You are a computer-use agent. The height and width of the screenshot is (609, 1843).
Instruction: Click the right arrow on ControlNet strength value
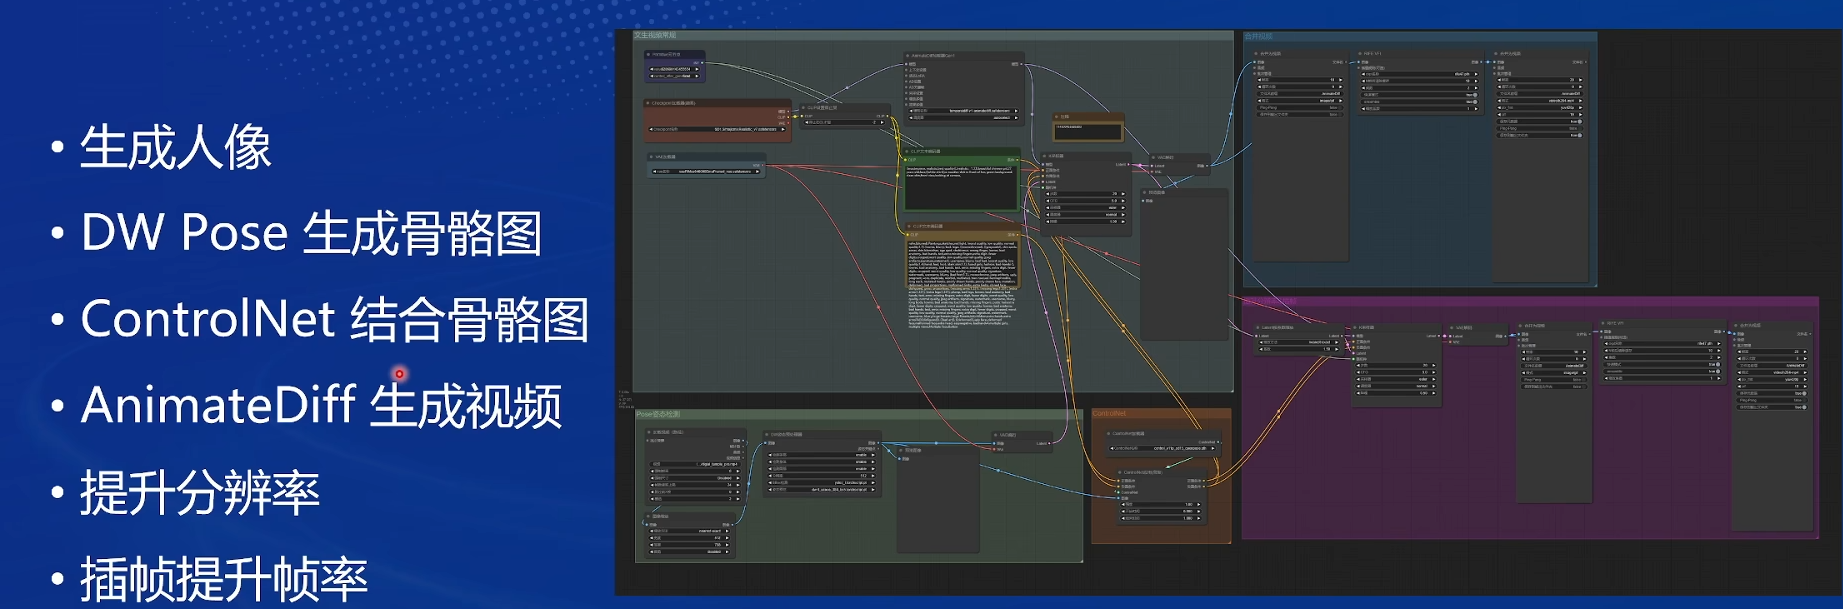tap(1201, 504)
